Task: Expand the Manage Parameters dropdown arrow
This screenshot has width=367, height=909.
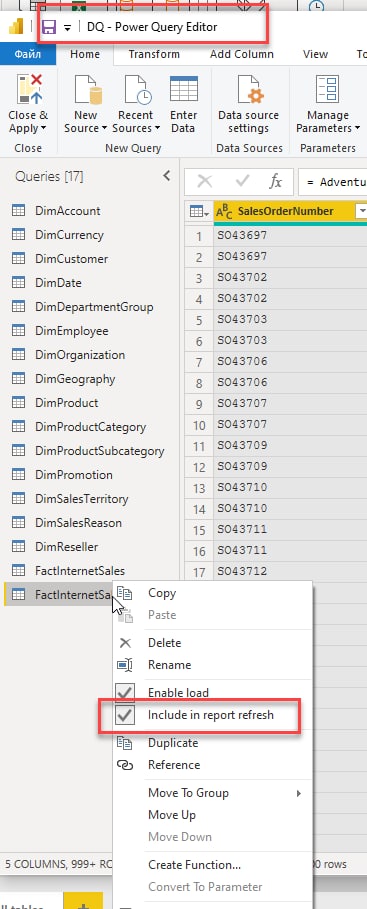Action: tap(357, 129)
